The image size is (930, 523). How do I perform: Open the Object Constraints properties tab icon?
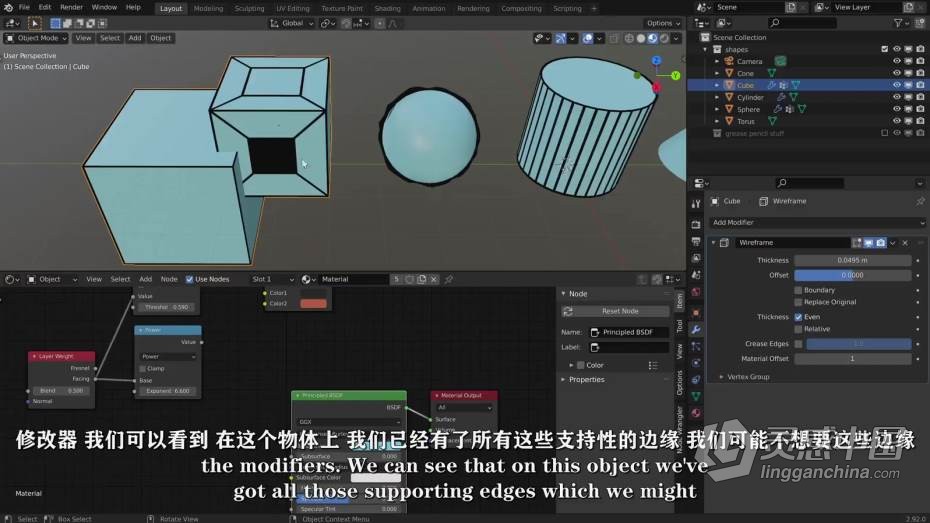[696, 380]
